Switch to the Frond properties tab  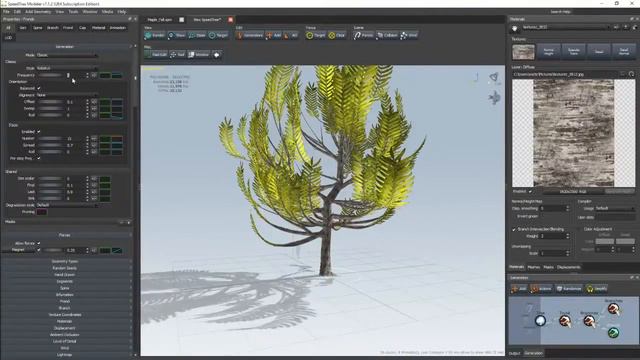pyautogui.click(x=68, y=28)
